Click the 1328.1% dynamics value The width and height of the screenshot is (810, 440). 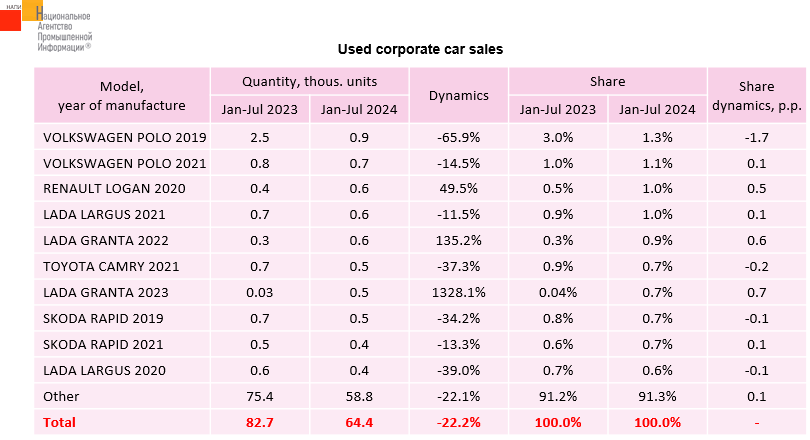[458, 292]
